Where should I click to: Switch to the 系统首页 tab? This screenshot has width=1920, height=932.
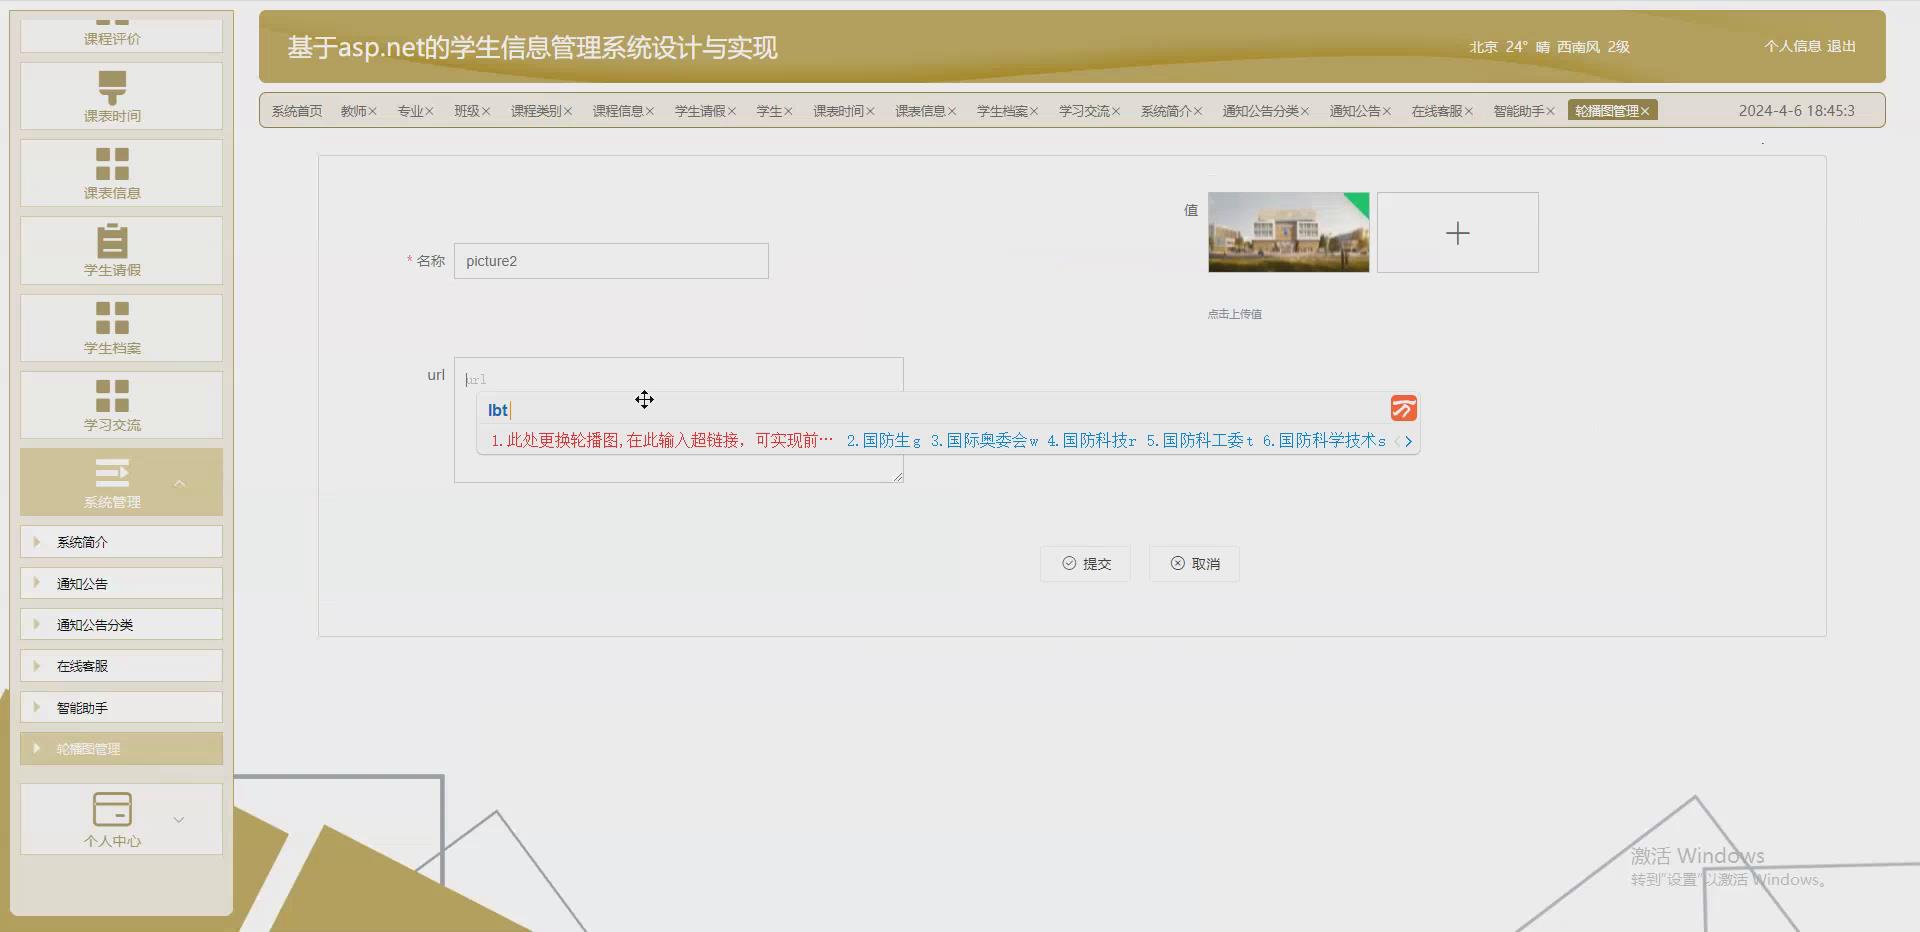click(296, 111)
